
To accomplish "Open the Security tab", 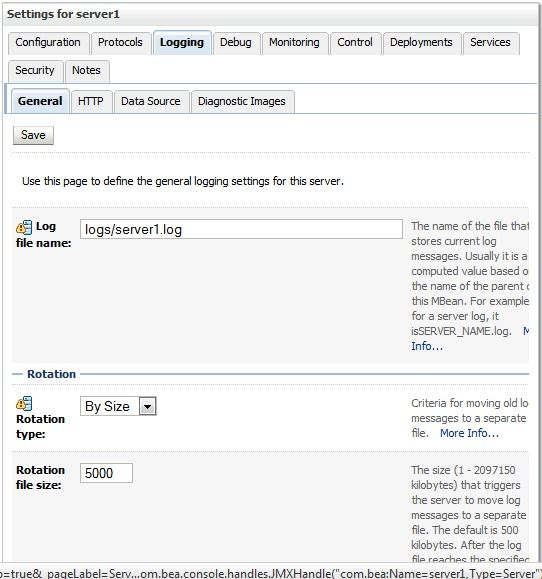I will tap(35, 71).
